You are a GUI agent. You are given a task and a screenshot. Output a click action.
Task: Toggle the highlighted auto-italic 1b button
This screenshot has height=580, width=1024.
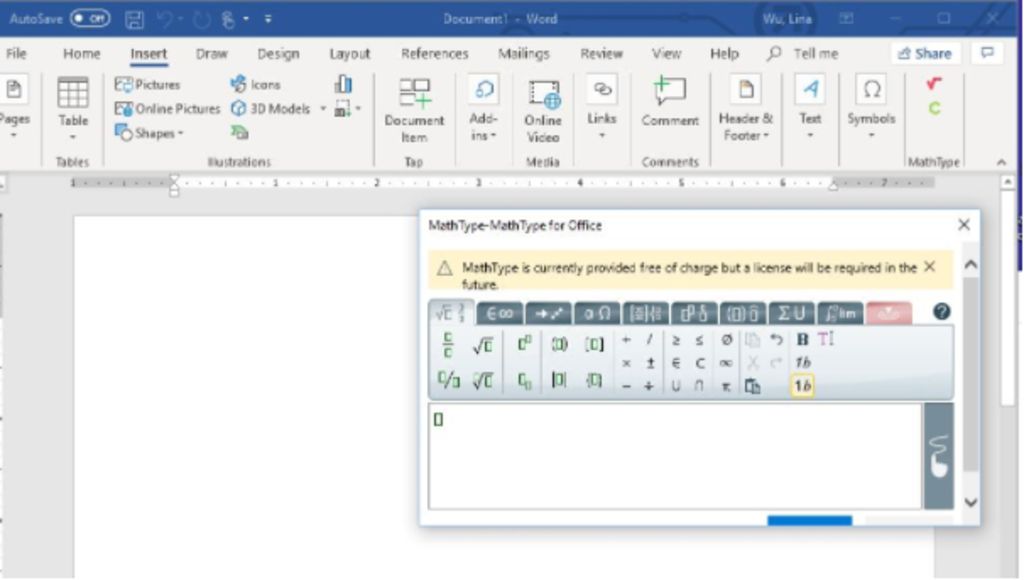(802, 385)
